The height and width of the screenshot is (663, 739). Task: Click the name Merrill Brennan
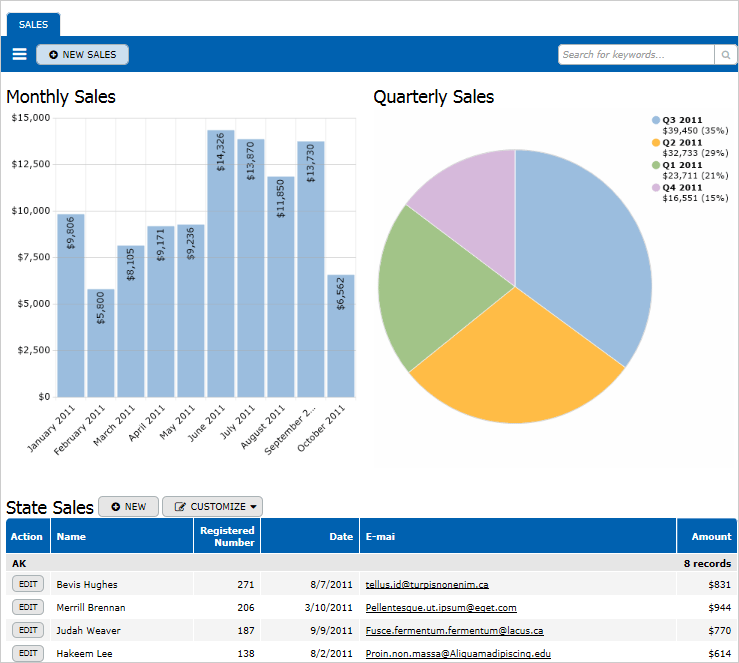coord(91,607)
